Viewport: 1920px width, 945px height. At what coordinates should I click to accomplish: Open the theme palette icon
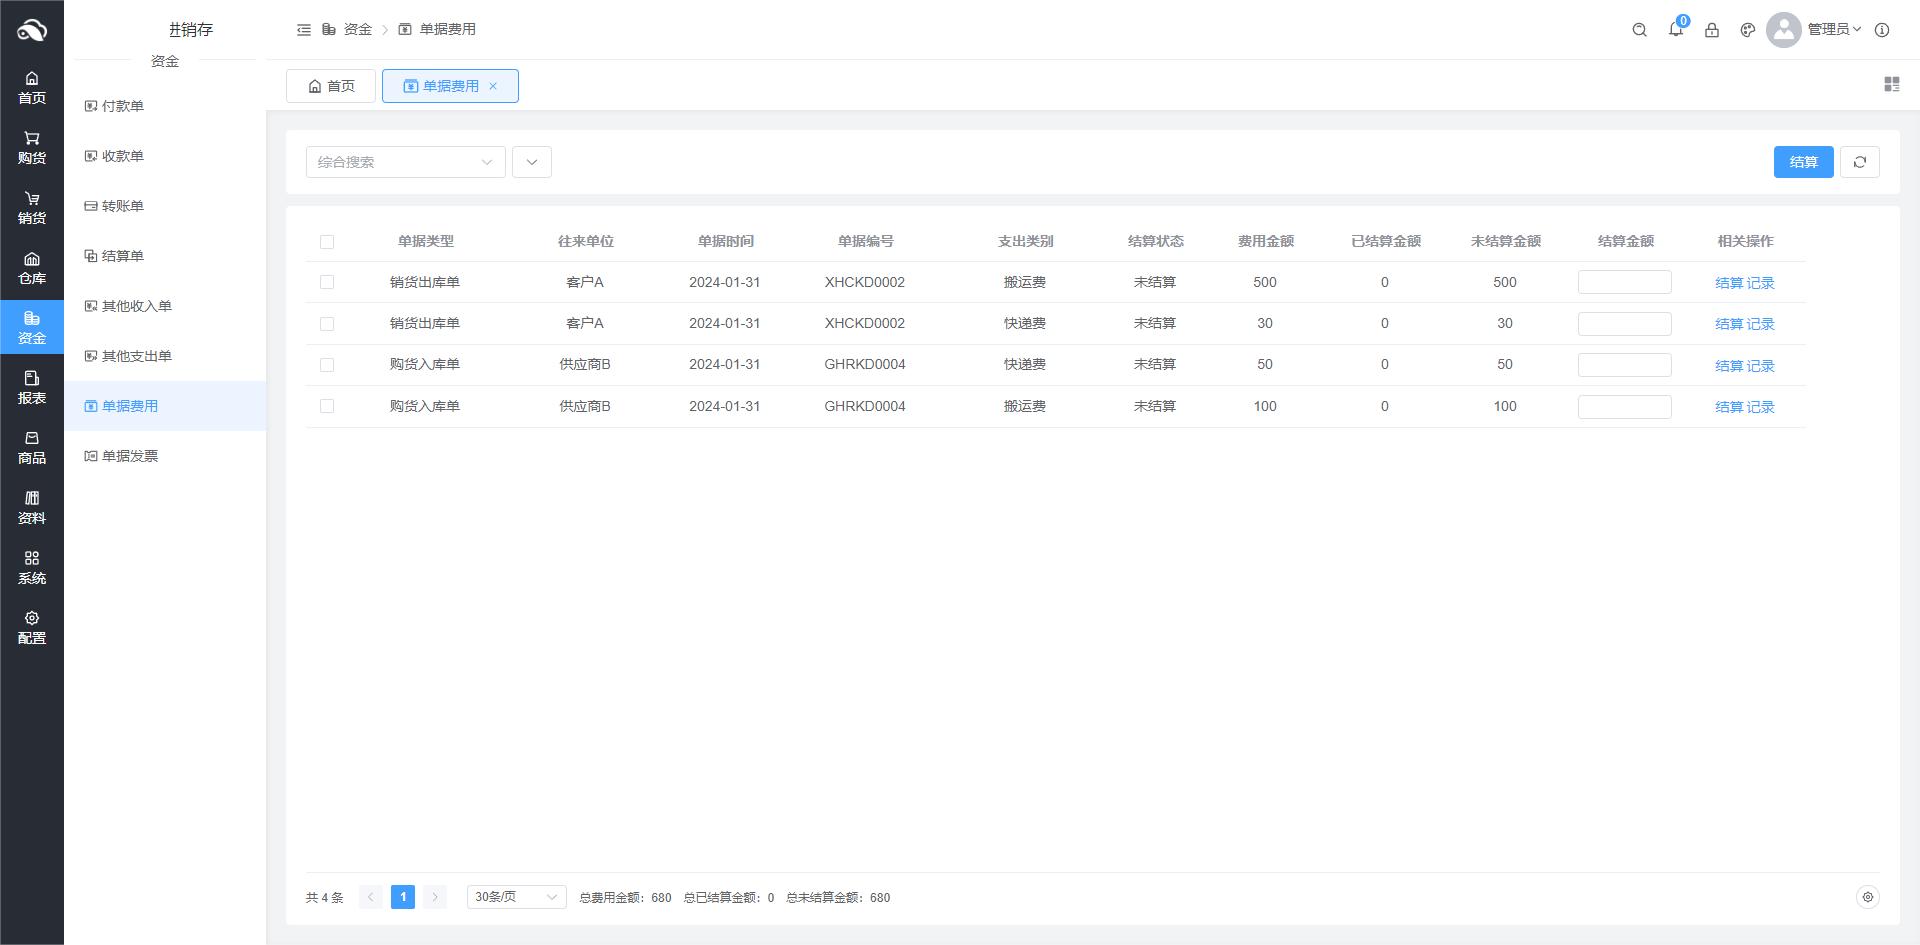(x=1748, y=30)
